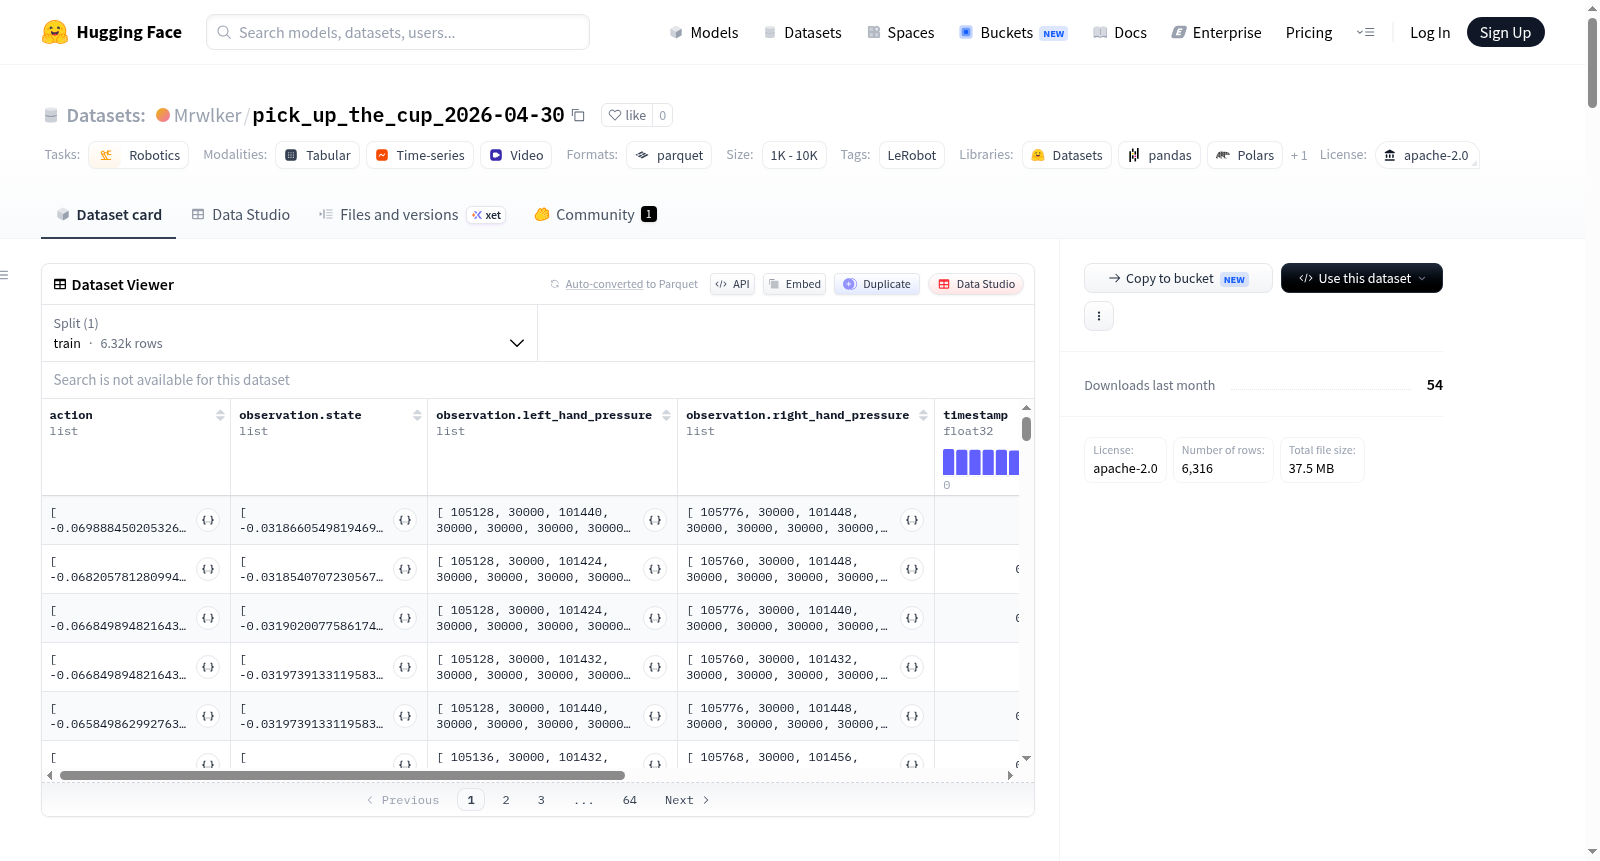
Task: Open Files and versions tab
Action: pos(412,215)
